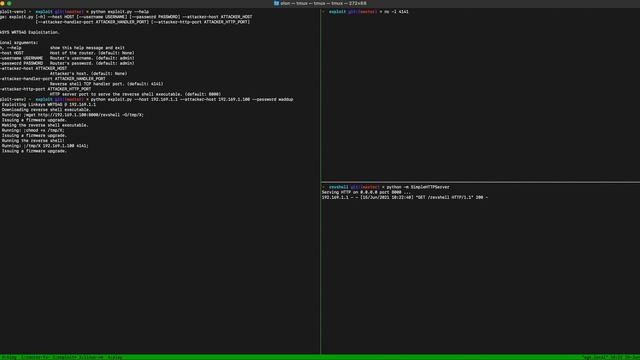The width and height of the screenshot is (640, 360).
Task: Click the exploit command with '--password waddup'
Action: 192,99
